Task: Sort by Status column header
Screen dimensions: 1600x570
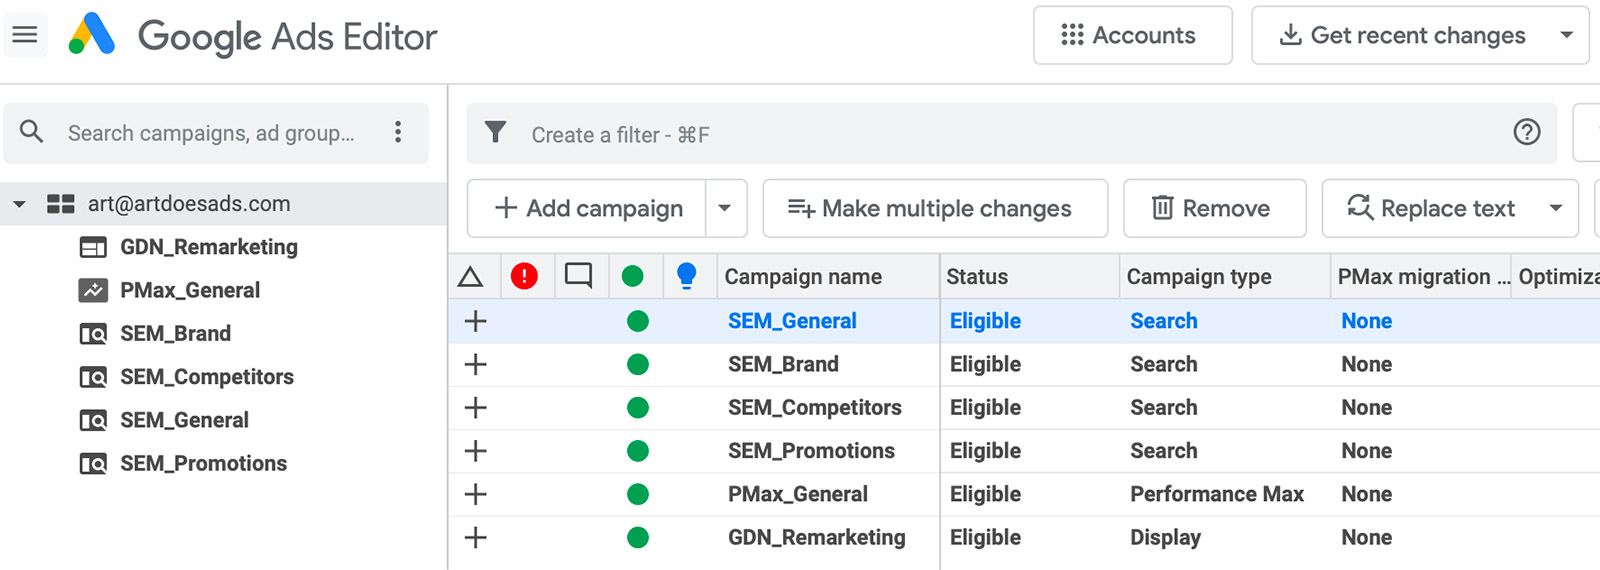Action: click(1030, 277)
